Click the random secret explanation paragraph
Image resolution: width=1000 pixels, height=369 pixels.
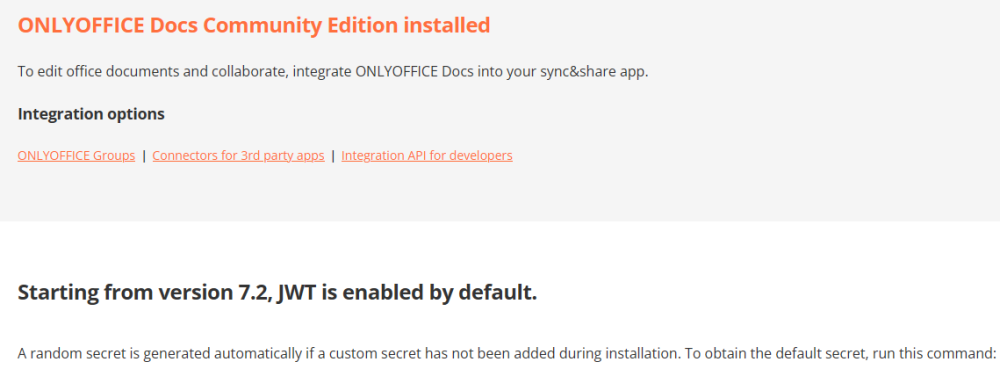(x=506, y=352)
